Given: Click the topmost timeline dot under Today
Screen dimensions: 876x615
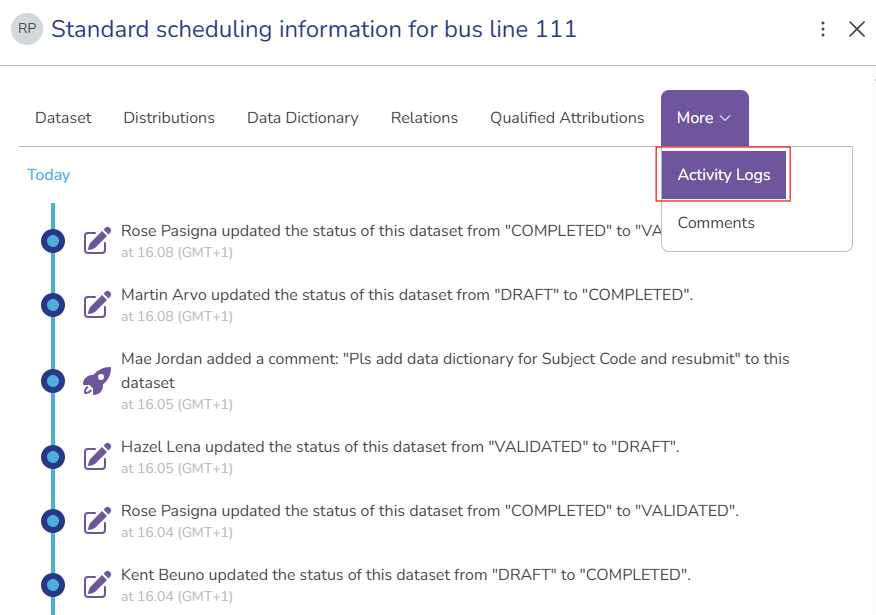Looking at the screenshot, I should [x=52, y=240].
